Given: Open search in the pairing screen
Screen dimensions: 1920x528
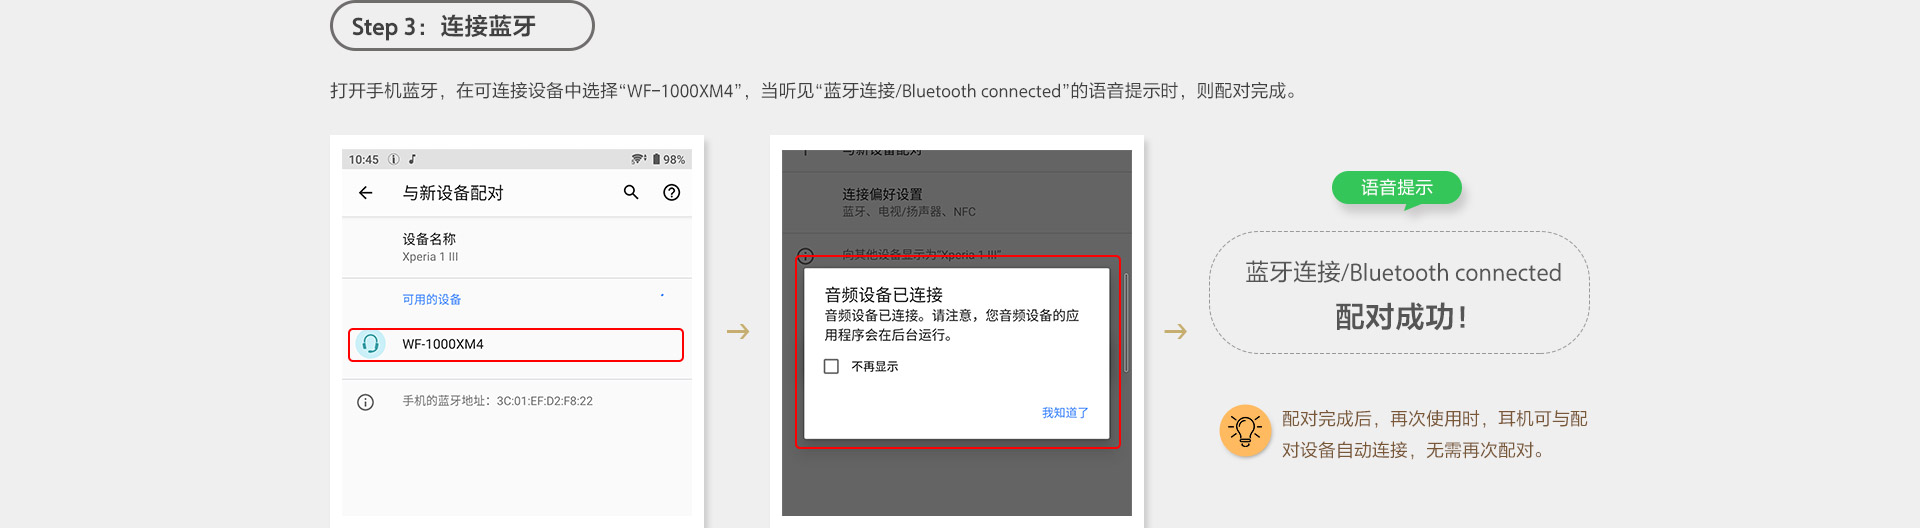Looking at the screenshot, I should (631, 192).
